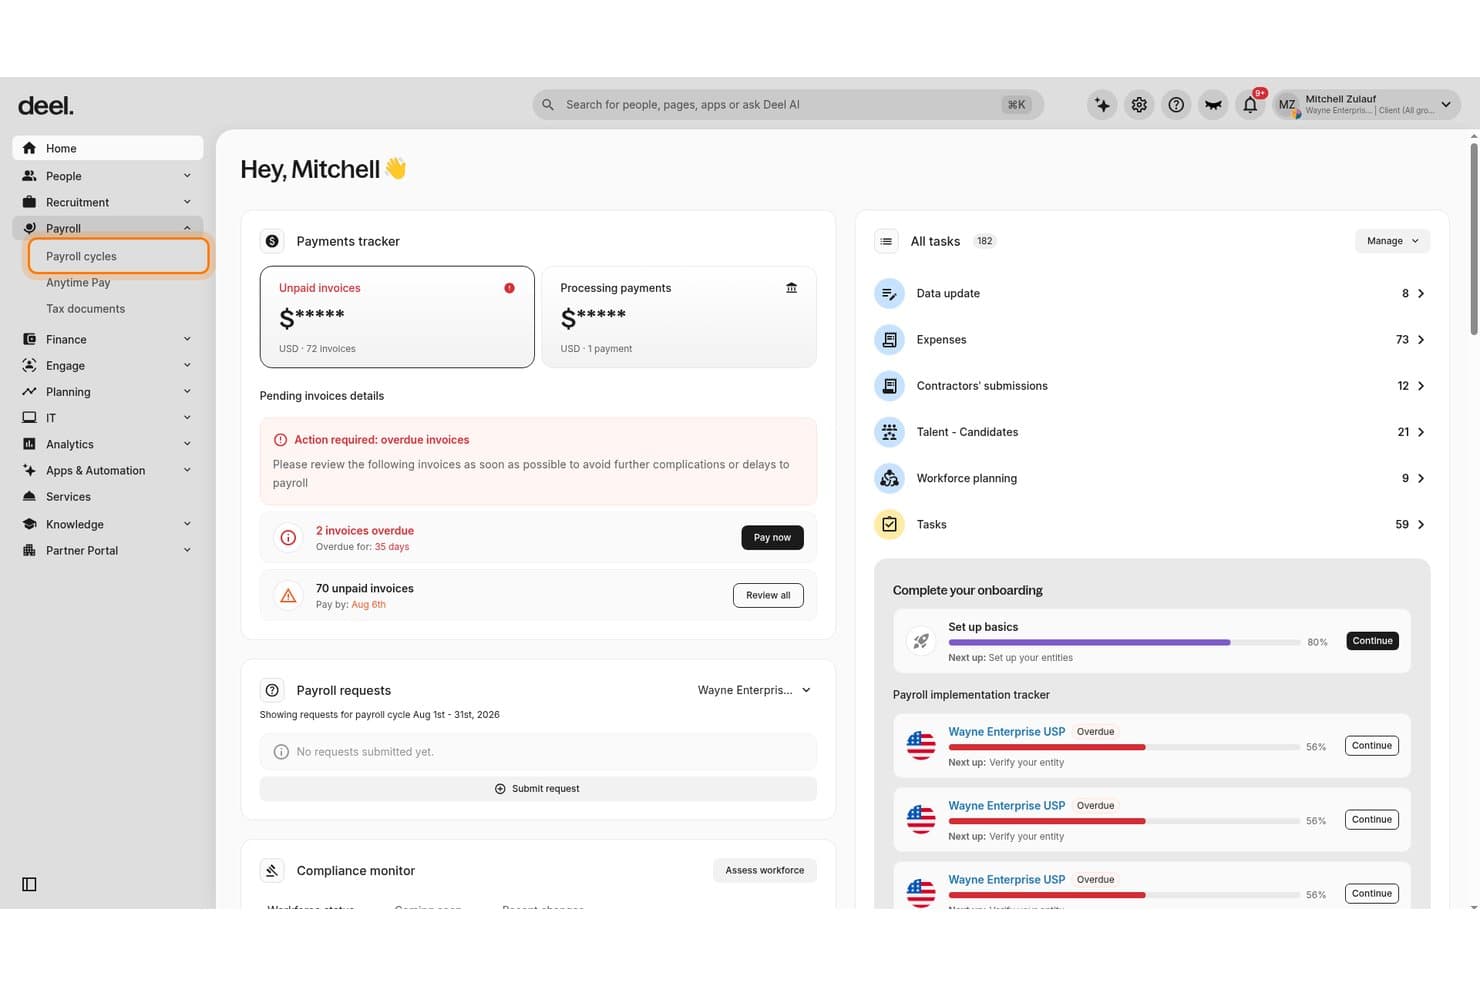Select the Processing payments card
This screenshot has height=987, width=1480.
pos(679,317)
